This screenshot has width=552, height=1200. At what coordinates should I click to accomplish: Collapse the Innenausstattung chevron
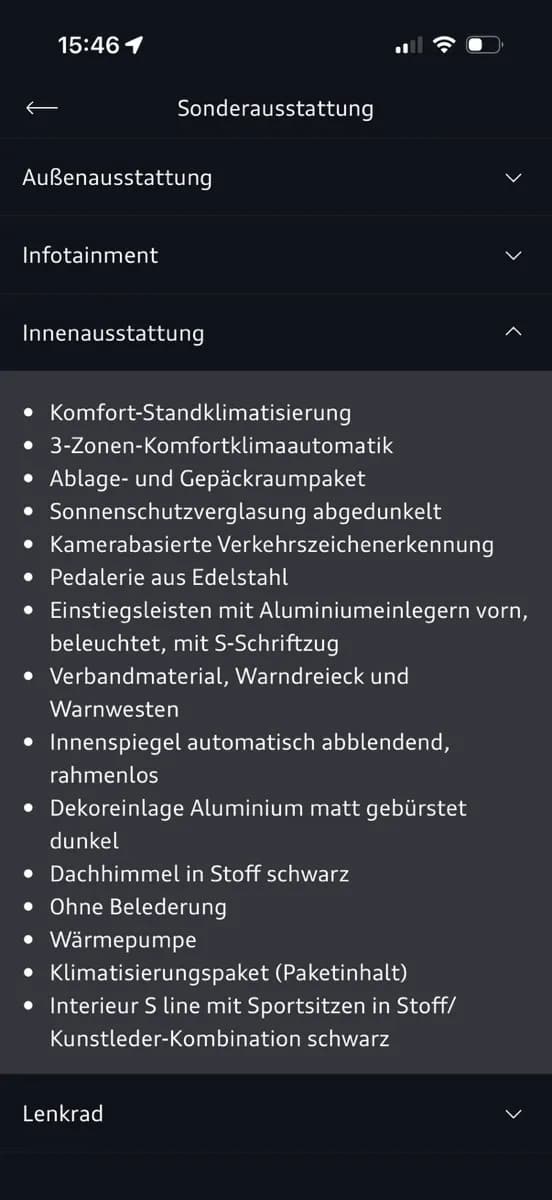tap(514, 331)
